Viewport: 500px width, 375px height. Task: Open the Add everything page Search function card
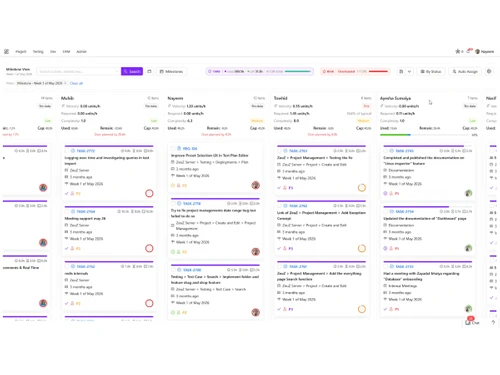coord(322,288)
